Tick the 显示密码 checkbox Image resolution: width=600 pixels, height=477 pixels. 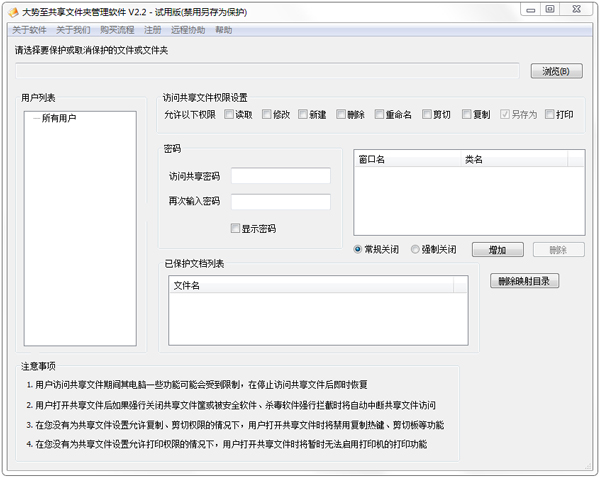click(x=235, y=228)
